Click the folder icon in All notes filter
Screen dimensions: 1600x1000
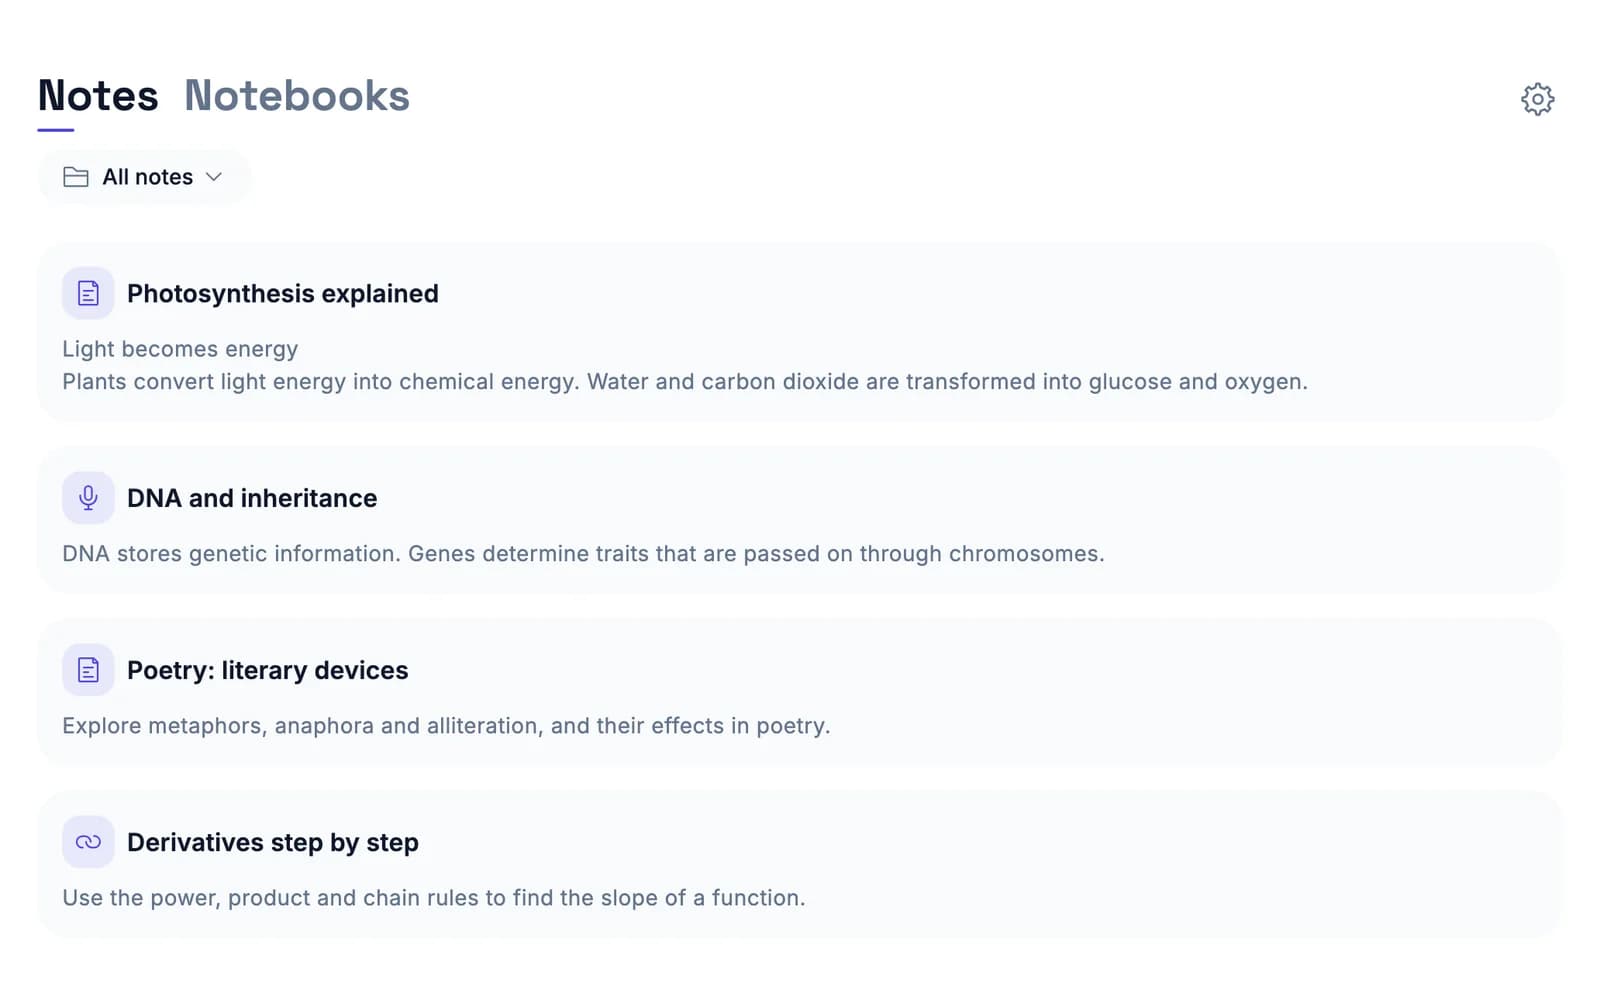pos(76,177)
